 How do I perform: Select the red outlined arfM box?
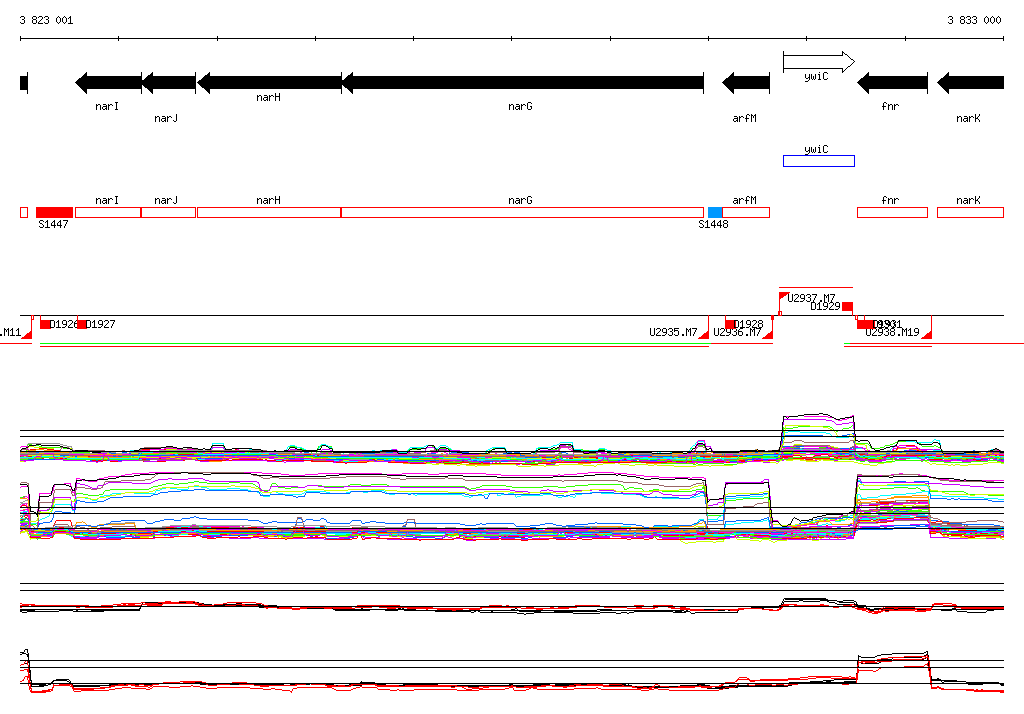click(746, 212)
